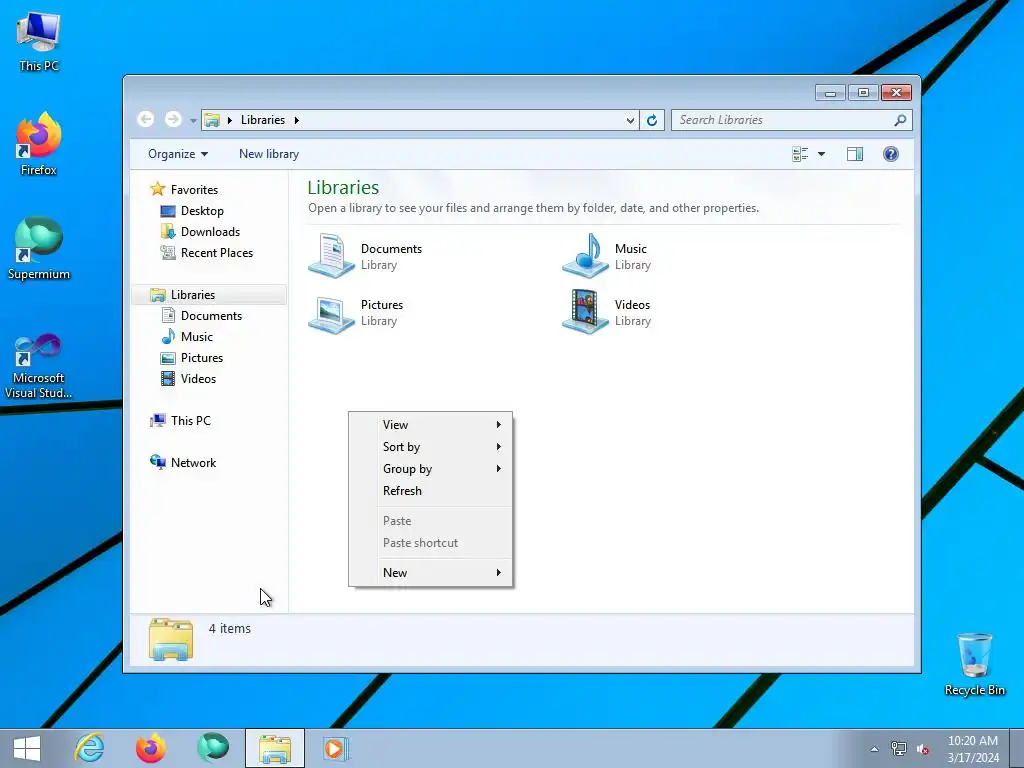The image size is (1024, 768).
Task: Click the taskbar clock and date
Action: 973,749
